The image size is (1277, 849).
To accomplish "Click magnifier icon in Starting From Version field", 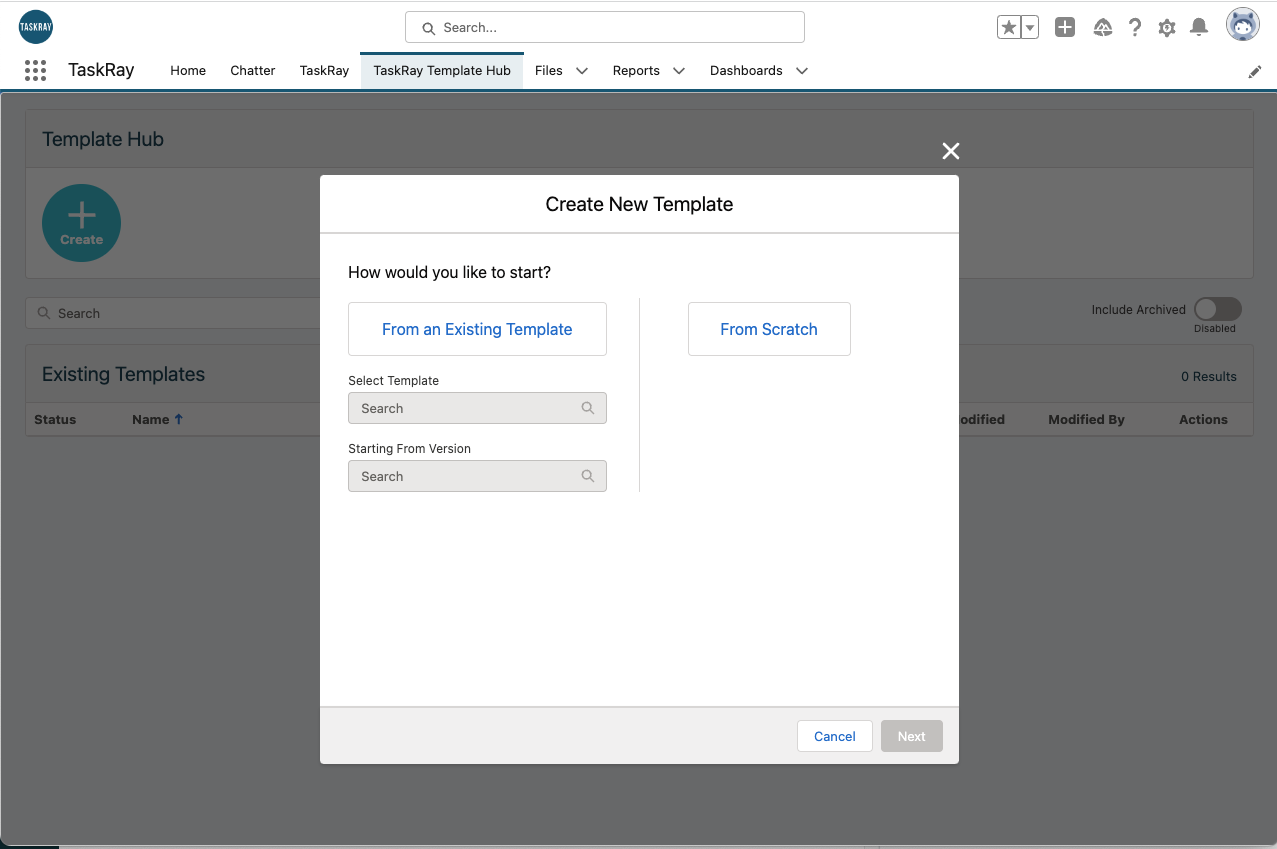I will pyautogui.click(x=588, y=476).
